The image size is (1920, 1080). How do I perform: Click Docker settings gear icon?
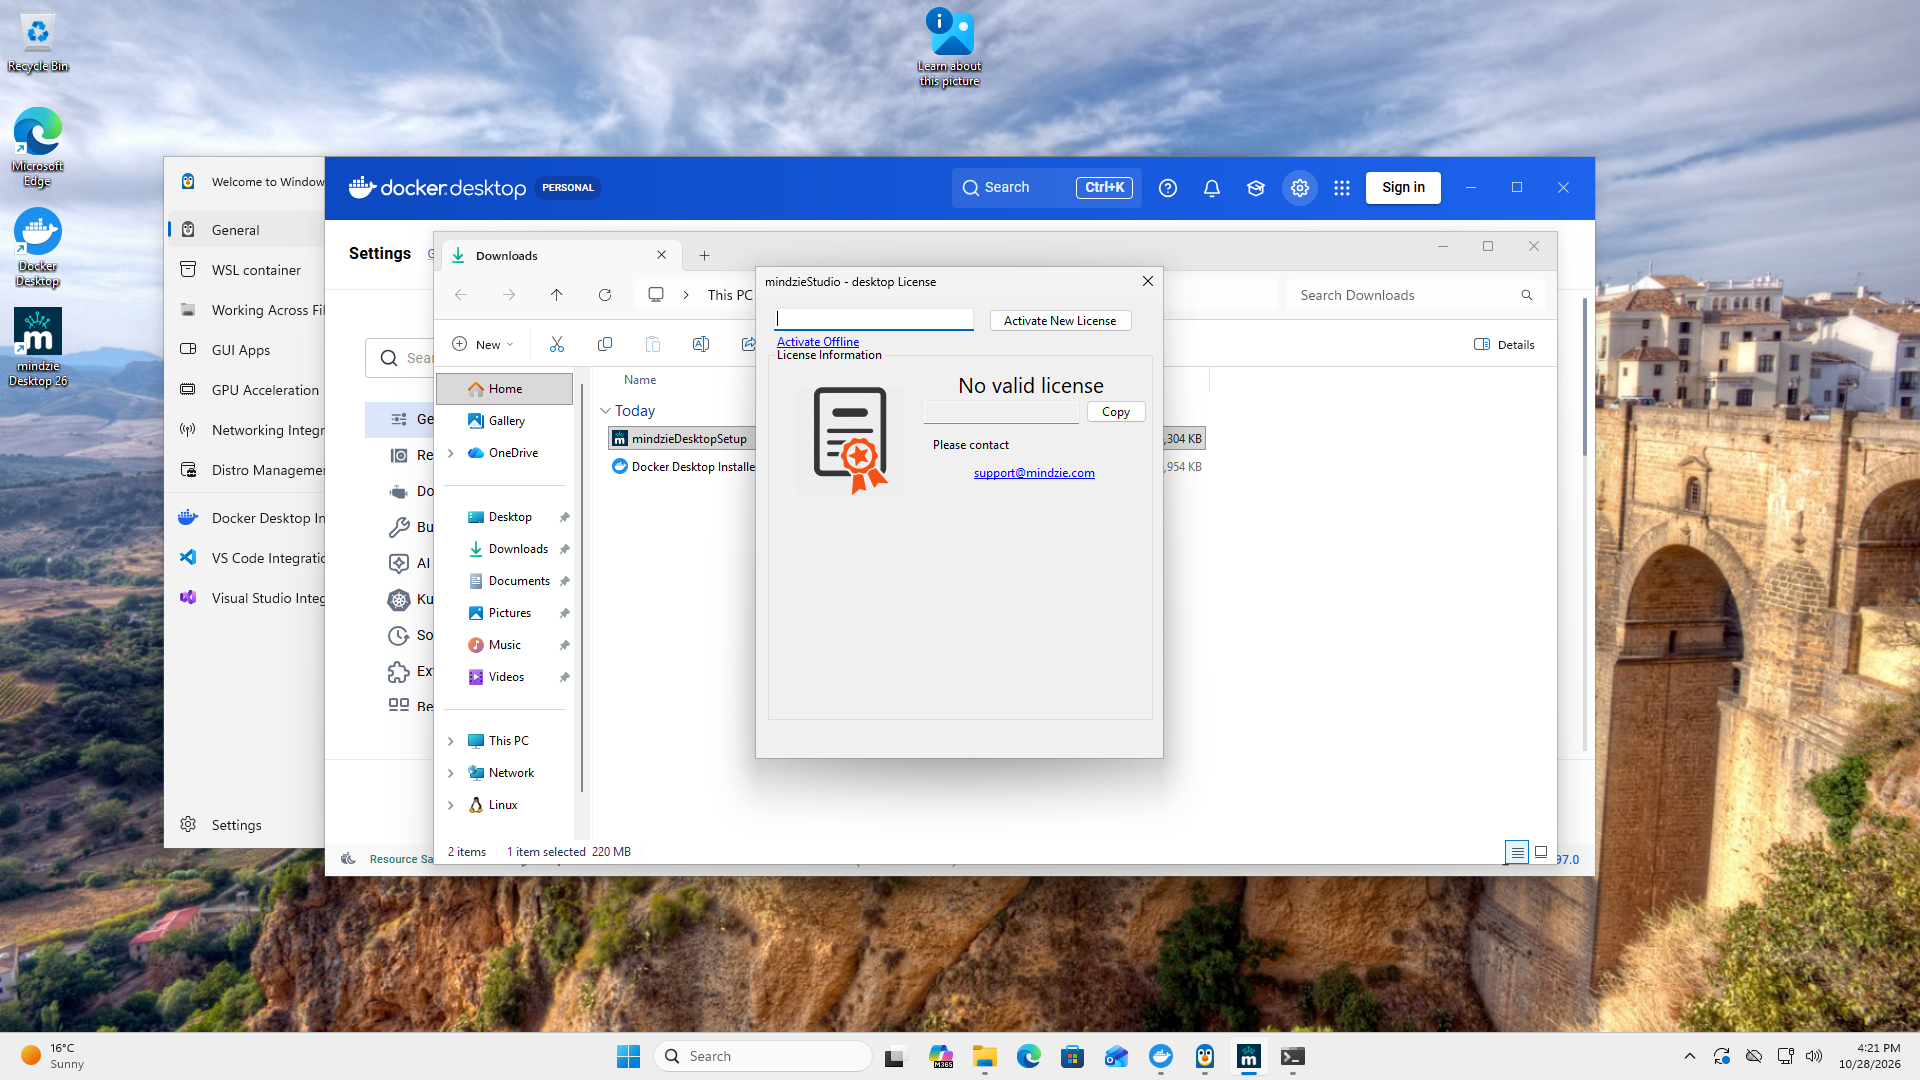tap(1299, 188)
